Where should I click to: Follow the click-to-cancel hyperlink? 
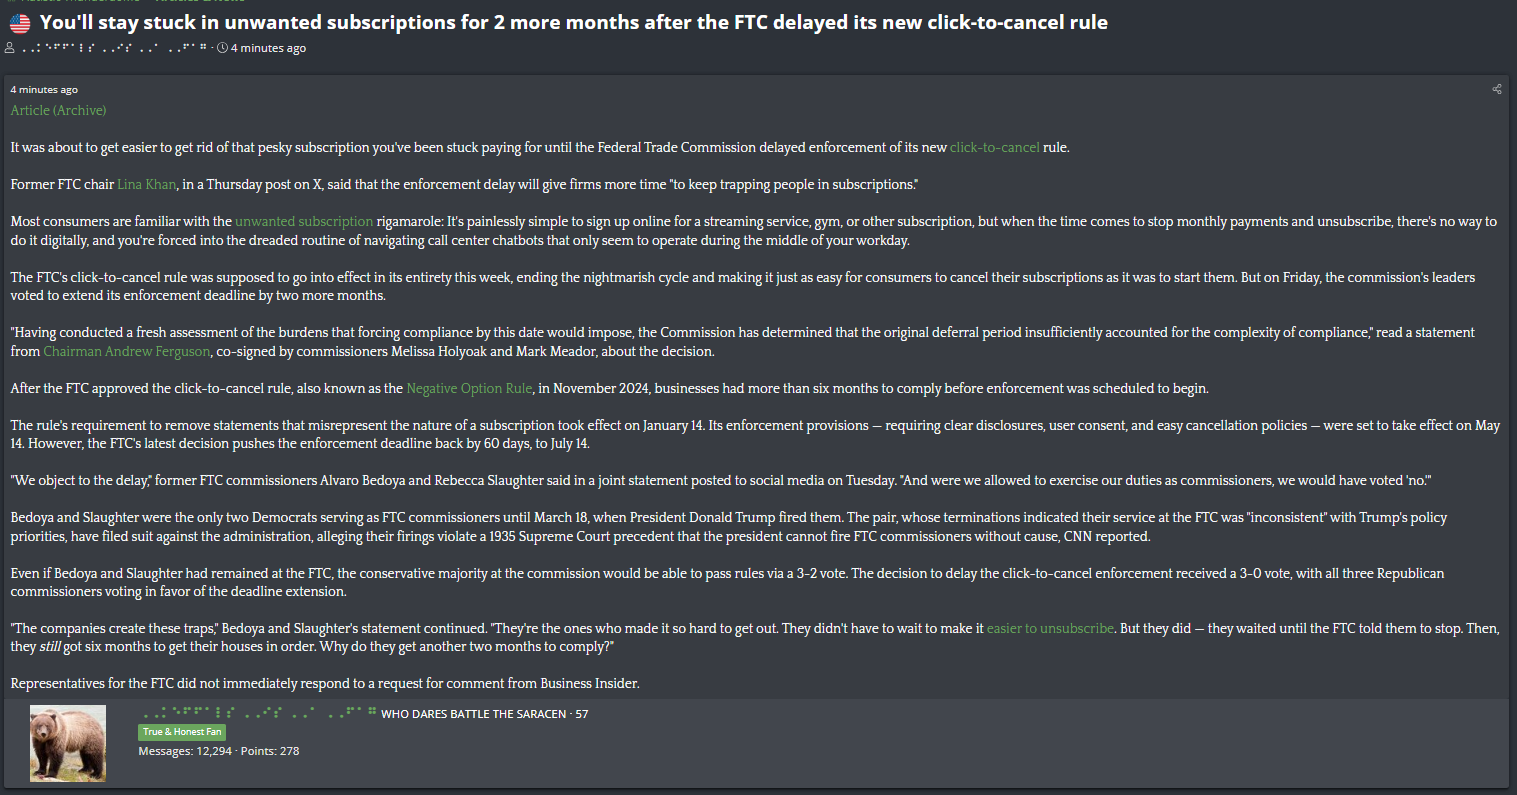coord(995,147)
